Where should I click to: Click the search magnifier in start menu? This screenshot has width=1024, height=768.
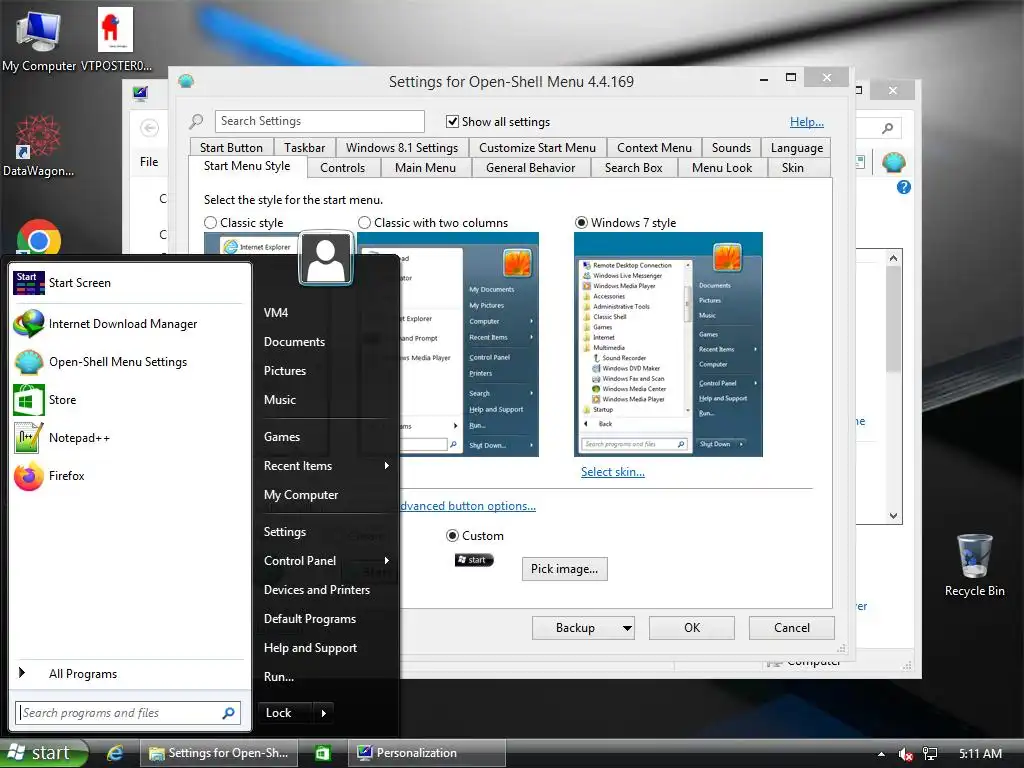[x=229, y=712]
